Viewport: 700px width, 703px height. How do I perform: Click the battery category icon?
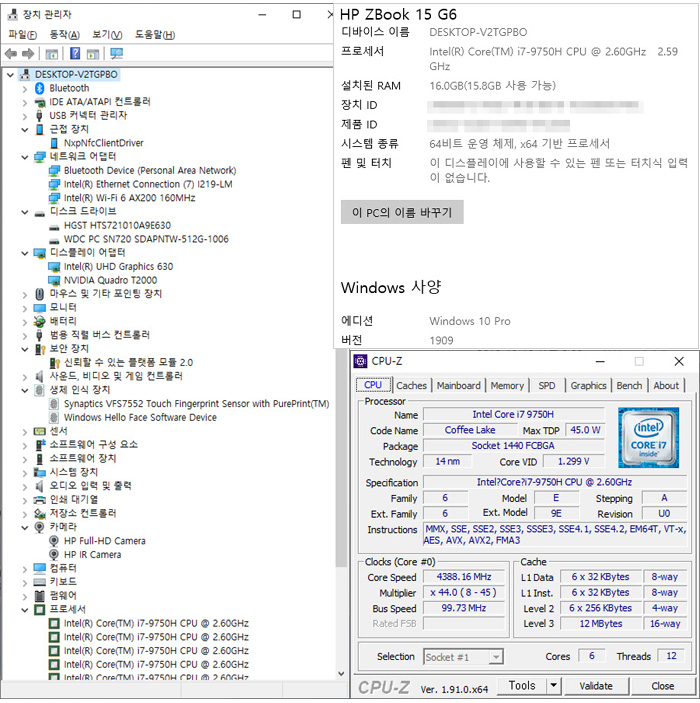(39, 321)
